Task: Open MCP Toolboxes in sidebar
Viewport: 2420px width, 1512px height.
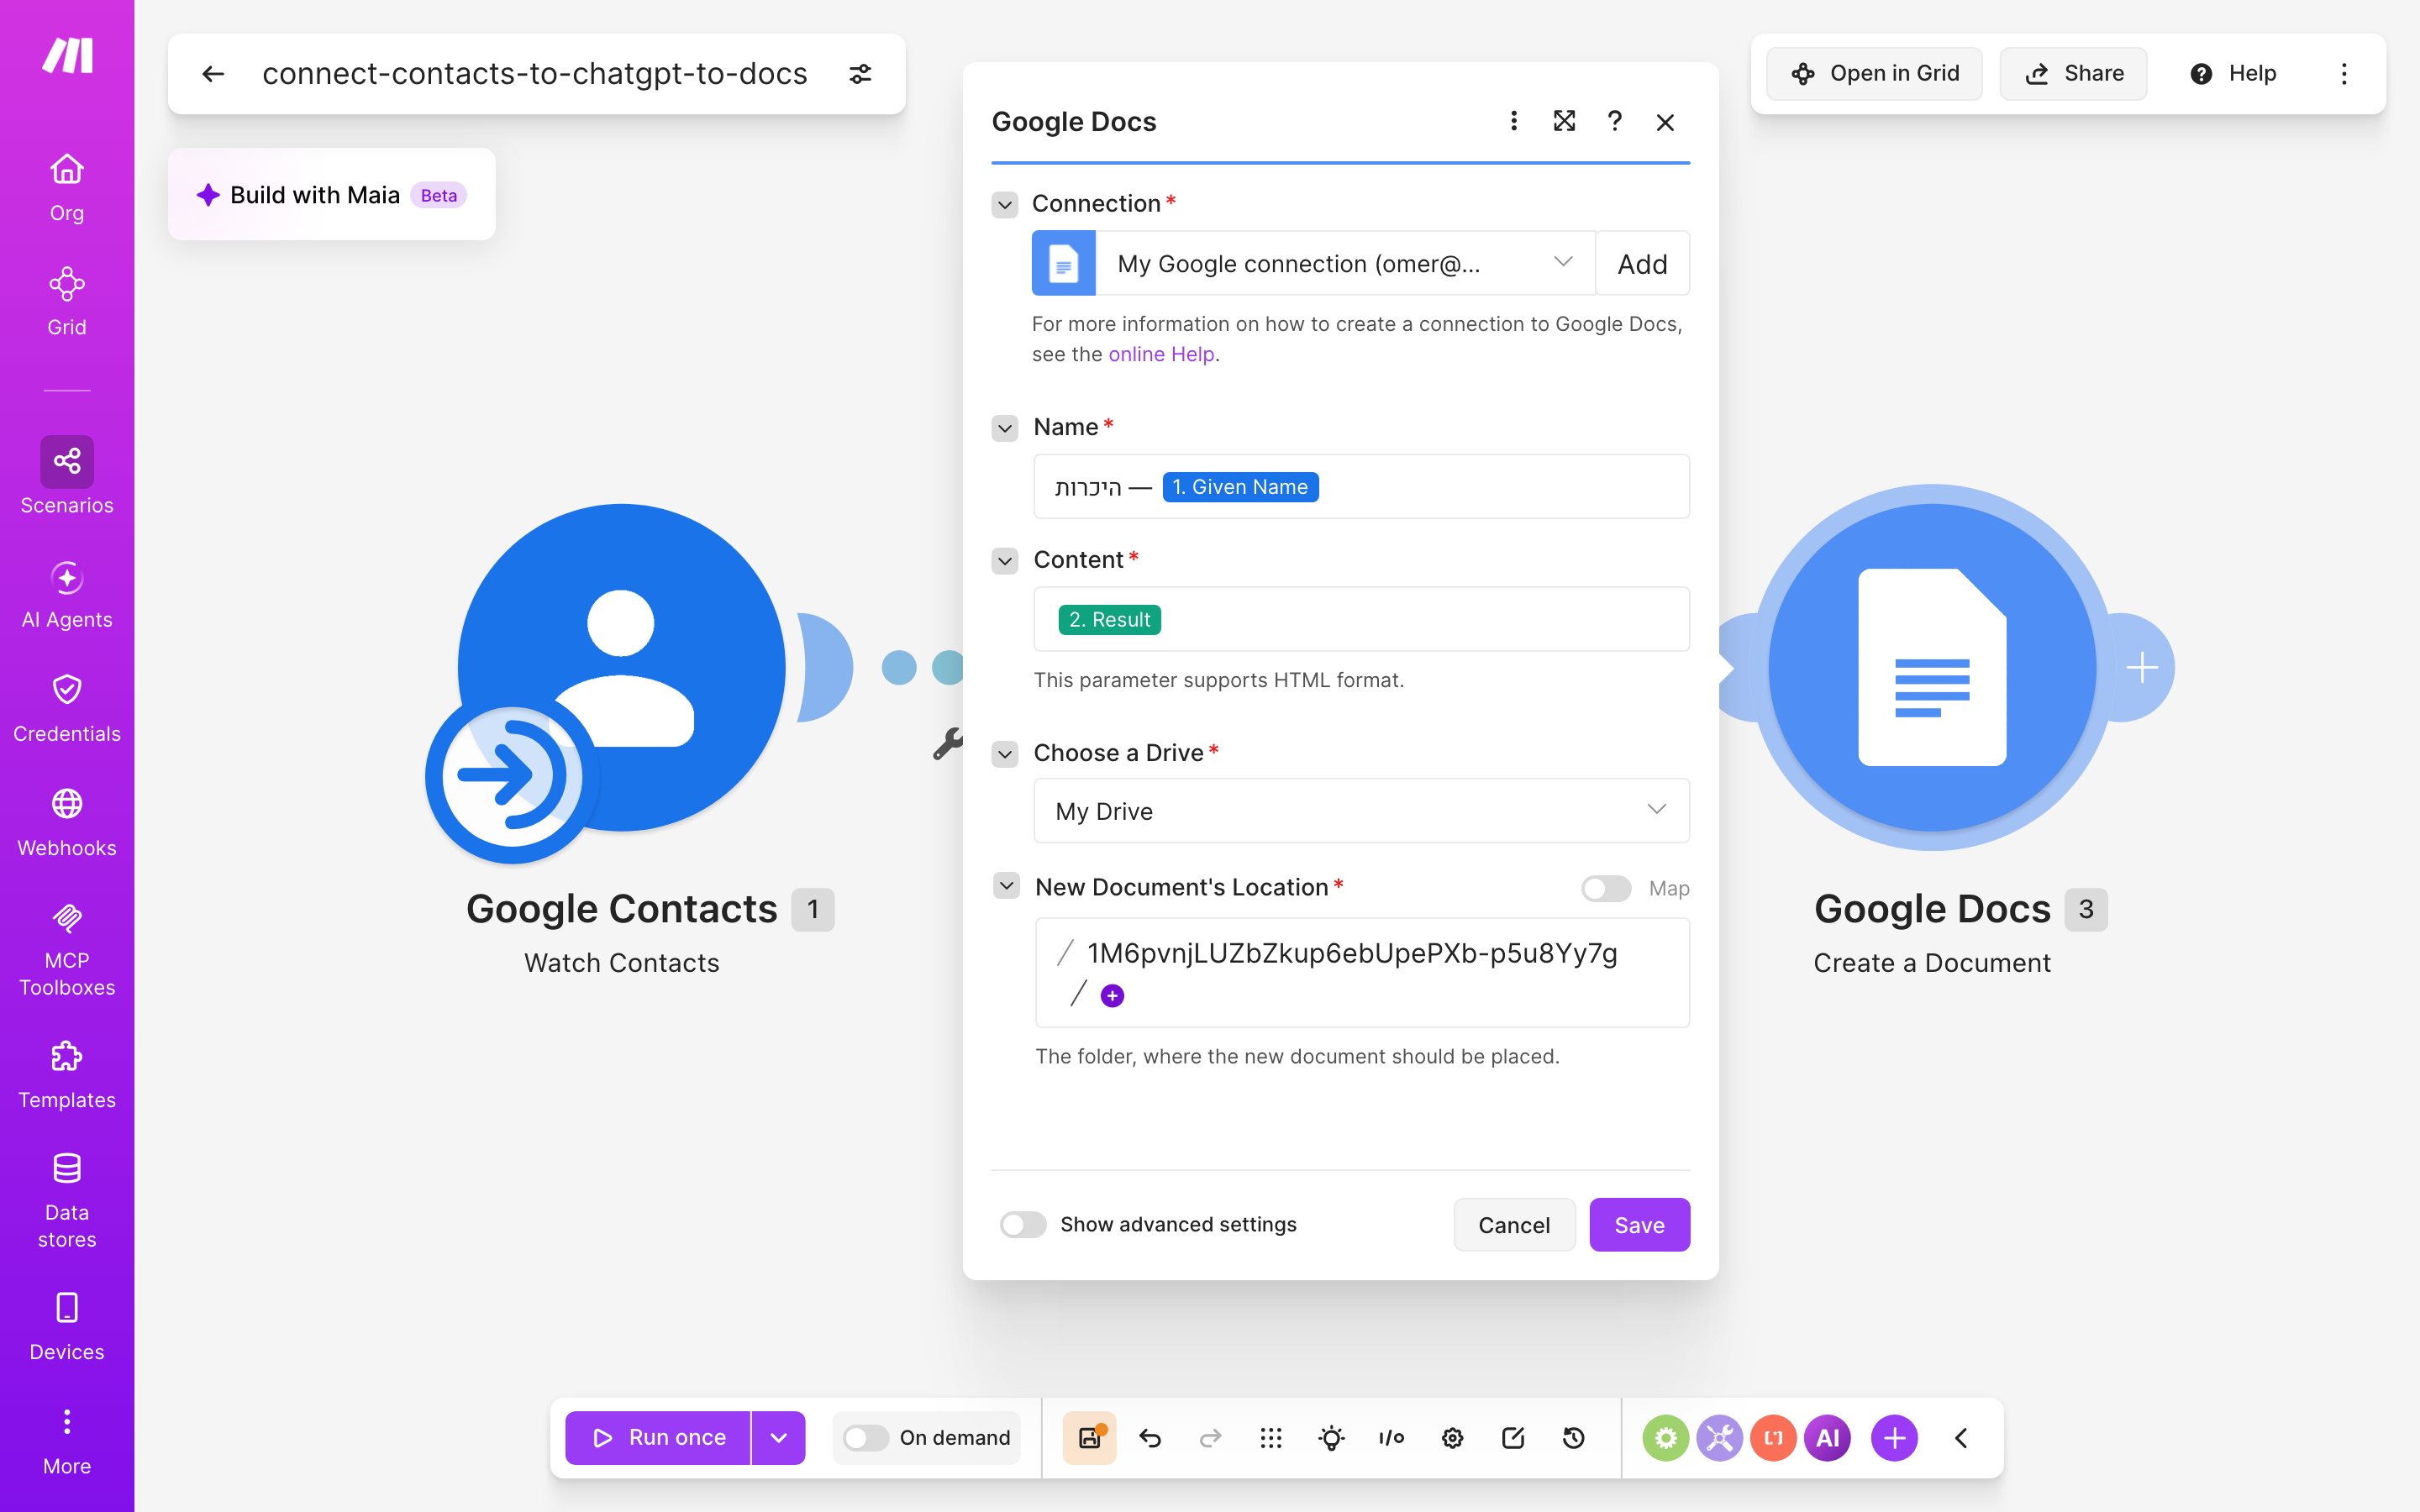Action: point(67,949)
